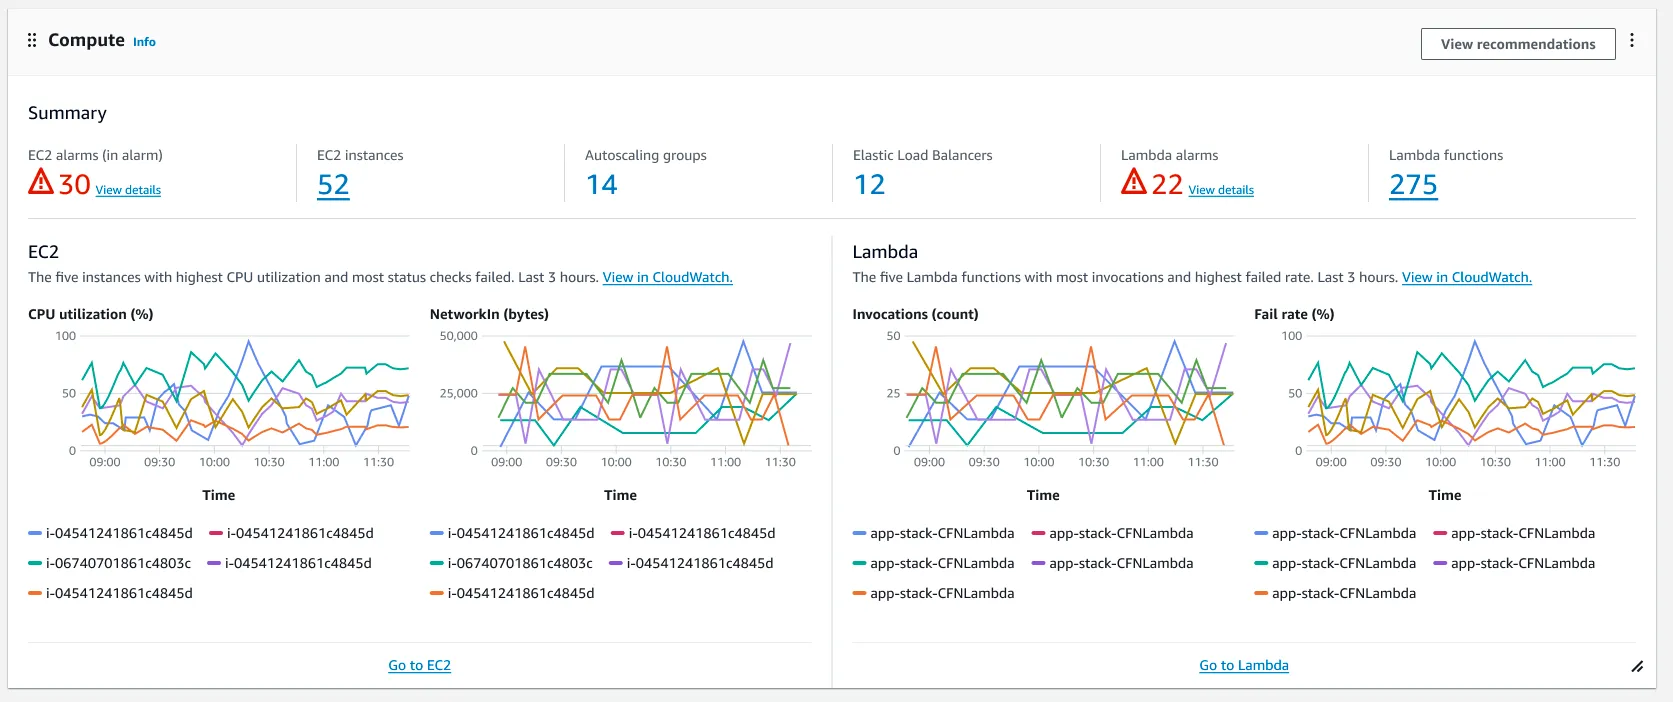
Task: Click the CPU utilization chart area
Action: (245, 394)
